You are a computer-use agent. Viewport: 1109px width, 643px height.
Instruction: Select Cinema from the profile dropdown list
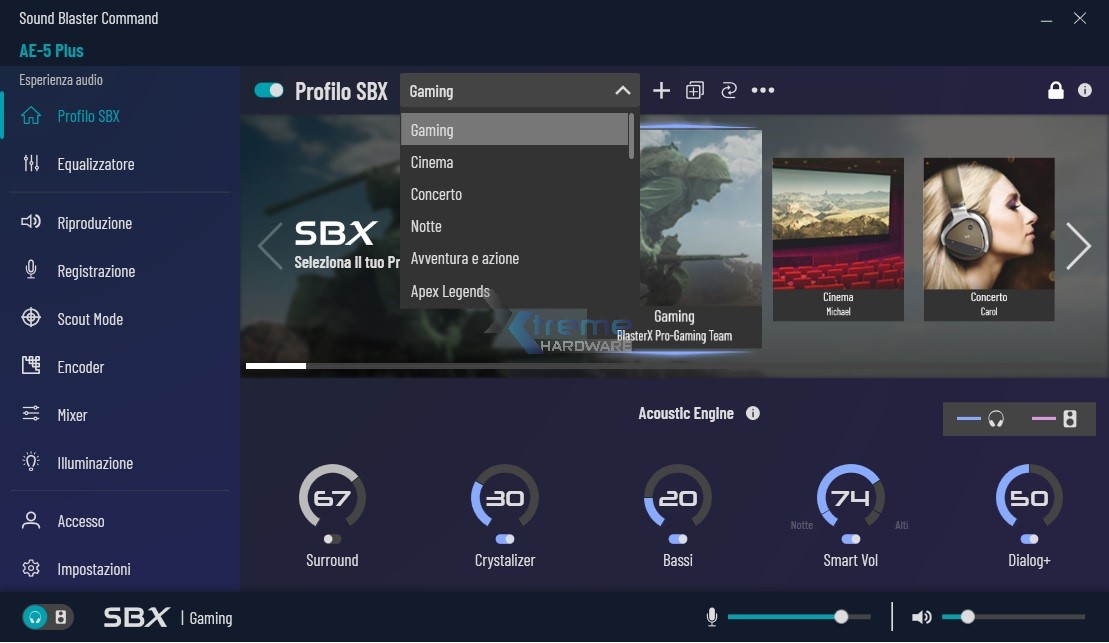[431, 161]
